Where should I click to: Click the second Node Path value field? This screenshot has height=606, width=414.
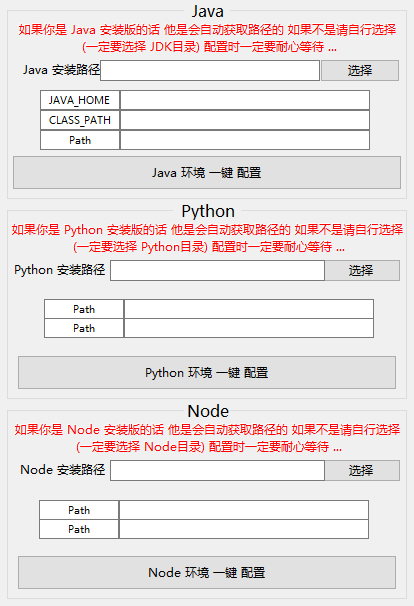point(244,529)
